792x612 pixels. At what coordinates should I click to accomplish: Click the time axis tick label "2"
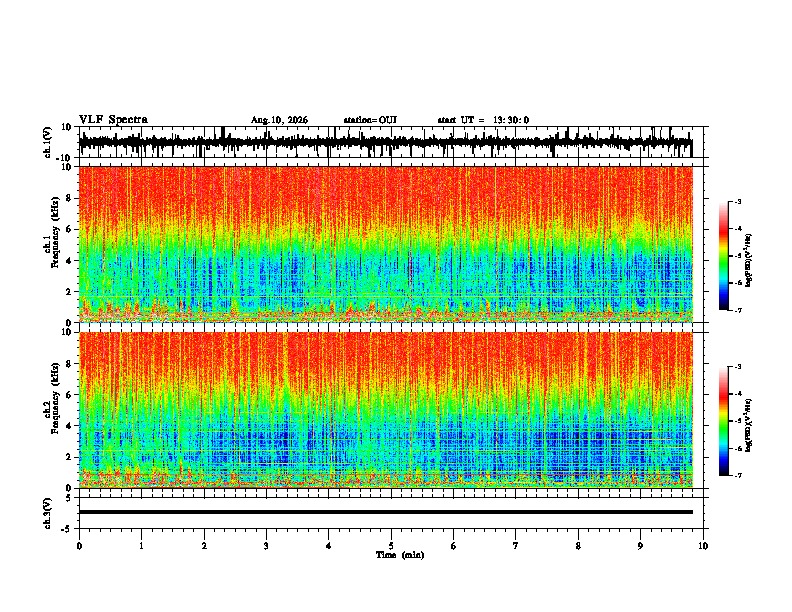[x=204, y=546]
